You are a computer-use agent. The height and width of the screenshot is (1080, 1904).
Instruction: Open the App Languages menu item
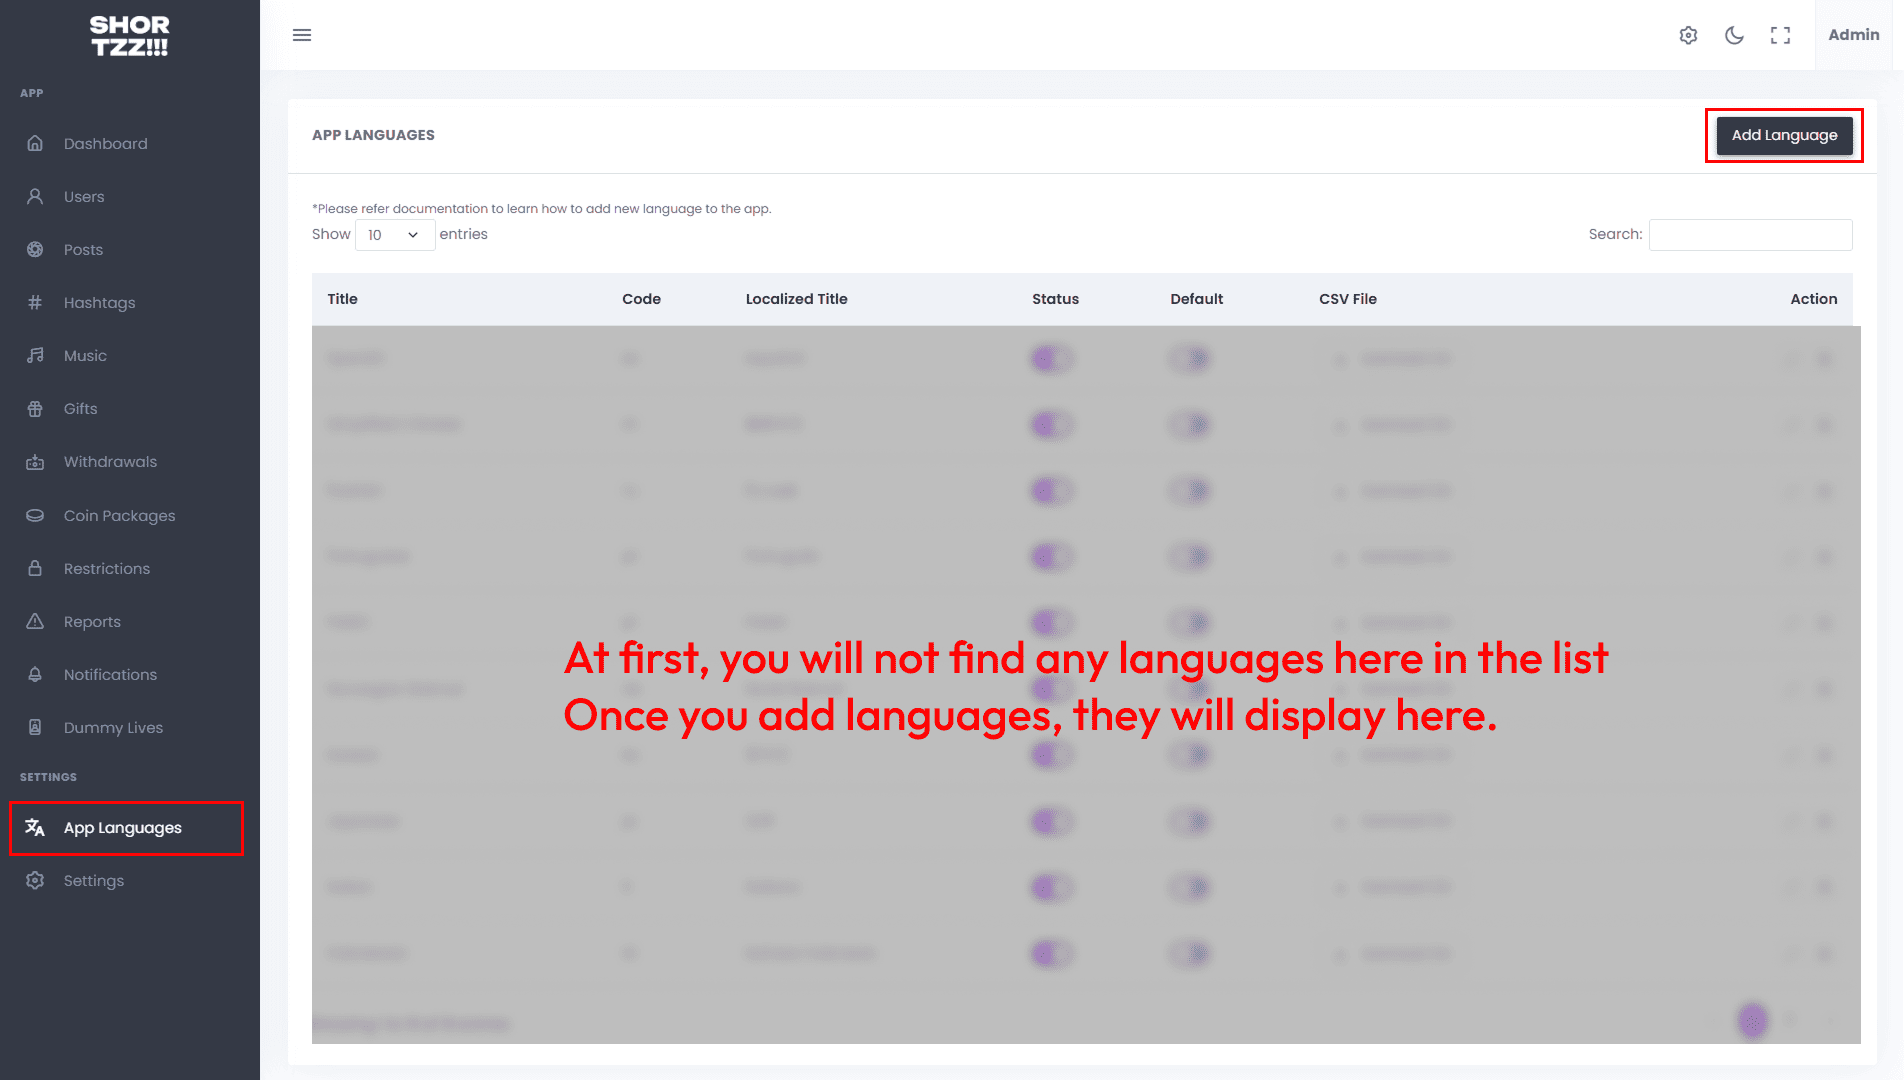tap(123, 828)
